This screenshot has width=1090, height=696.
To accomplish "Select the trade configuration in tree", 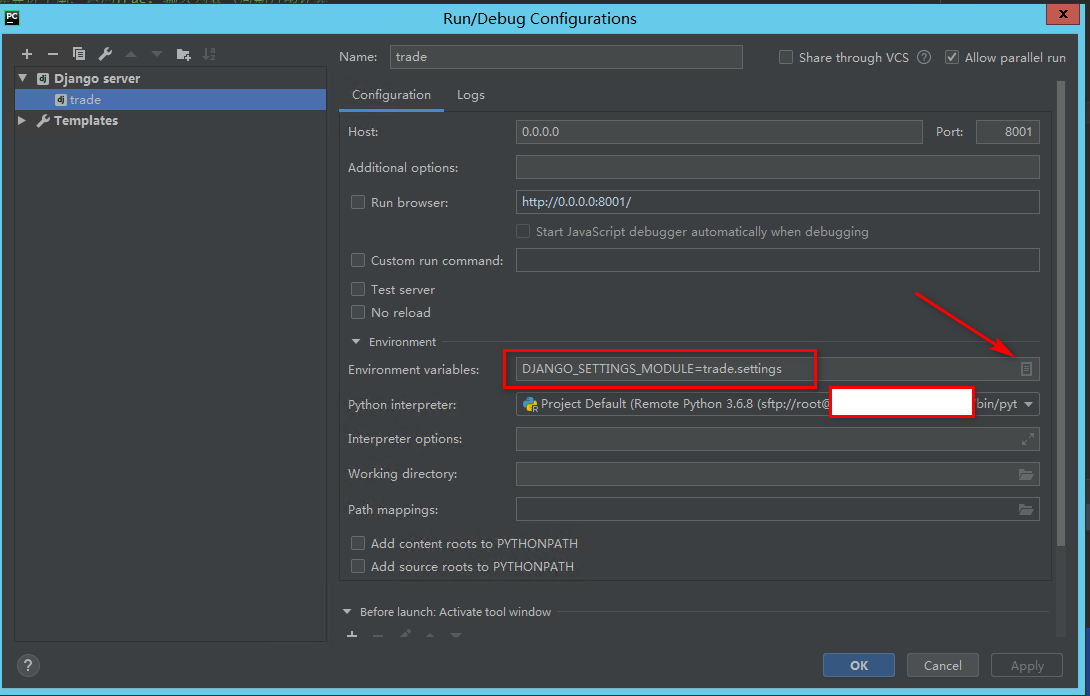I will click(x=85, y=100).
